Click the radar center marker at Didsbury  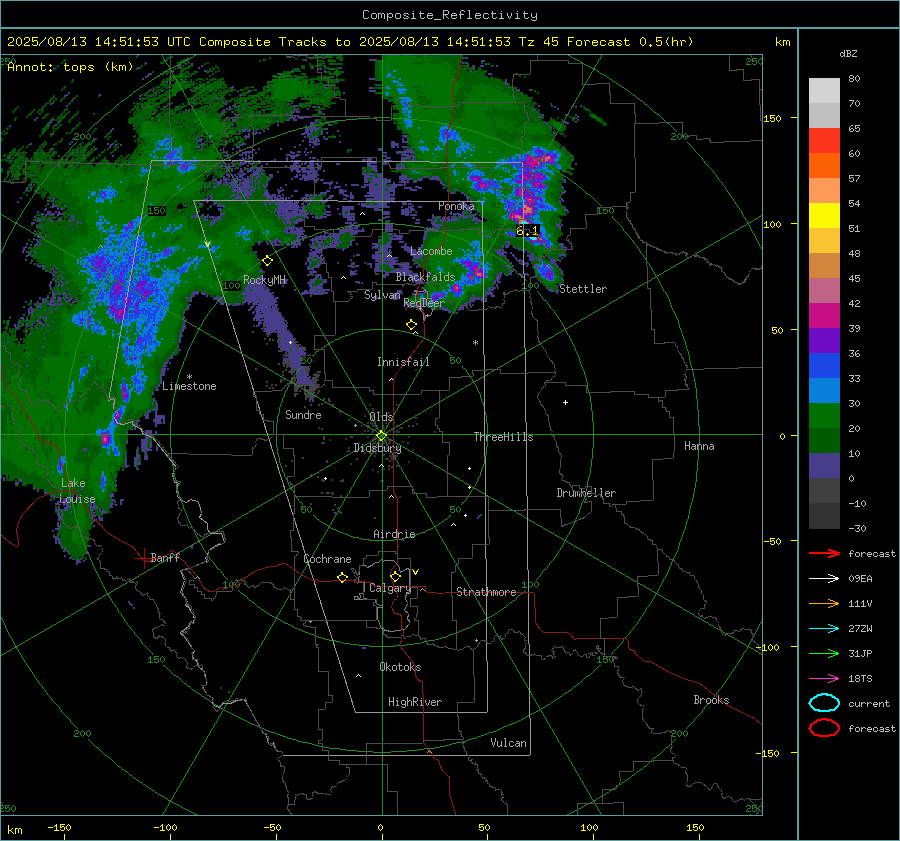[382, 436]
